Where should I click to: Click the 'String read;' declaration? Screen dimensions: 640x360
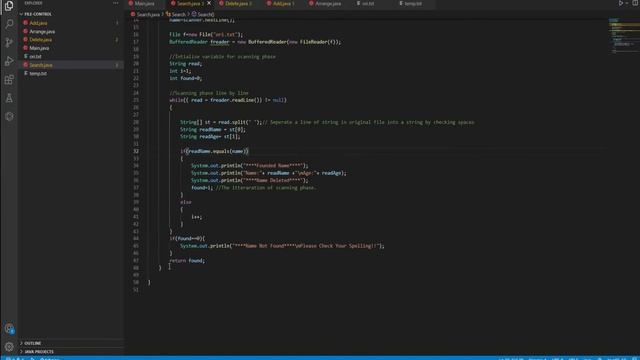tap(186, 64)
